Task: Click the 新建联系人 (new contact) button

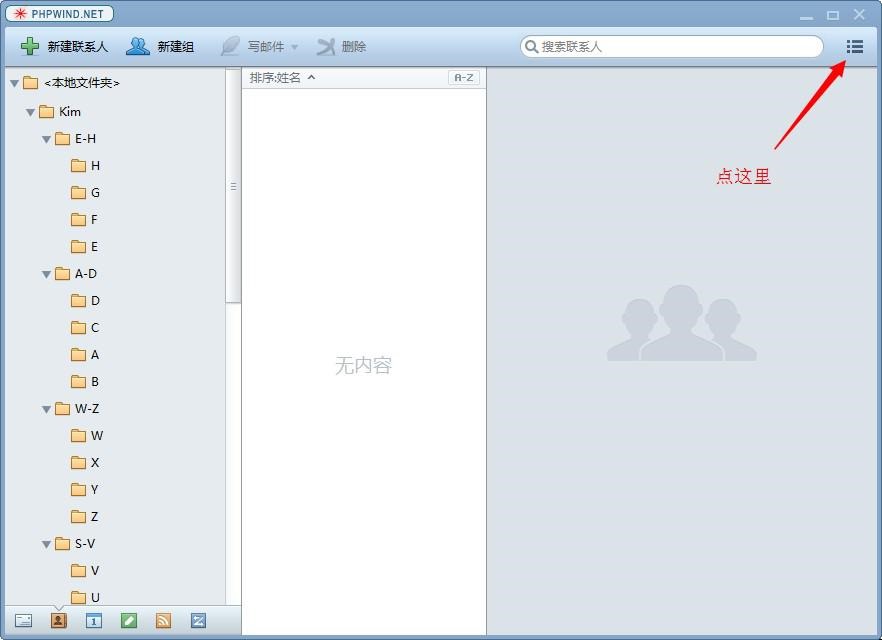Action: click(x=65, y=47)
